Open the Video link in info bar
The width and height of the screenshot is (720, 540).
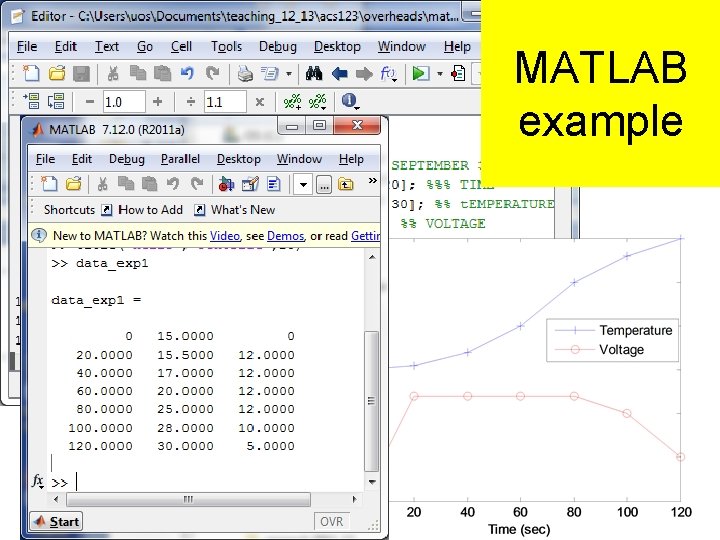[225, 236]
